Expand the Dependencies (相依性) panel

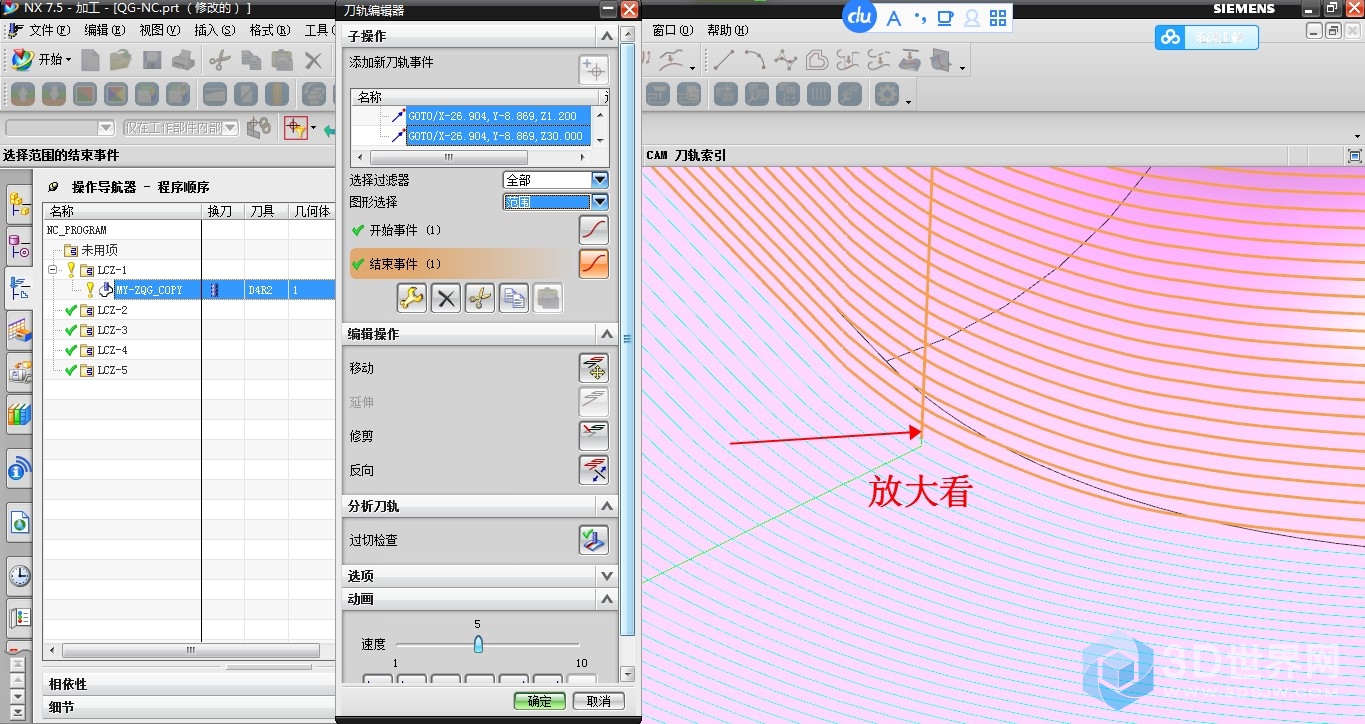(190, 684)
